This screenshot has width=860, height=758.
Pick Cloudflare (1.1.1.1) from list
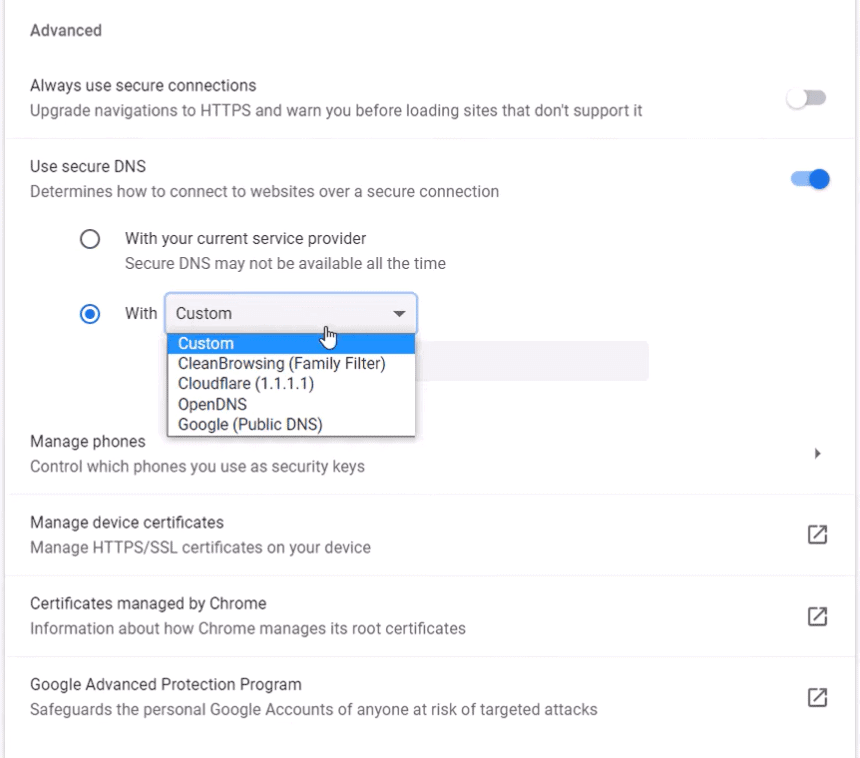246,384
